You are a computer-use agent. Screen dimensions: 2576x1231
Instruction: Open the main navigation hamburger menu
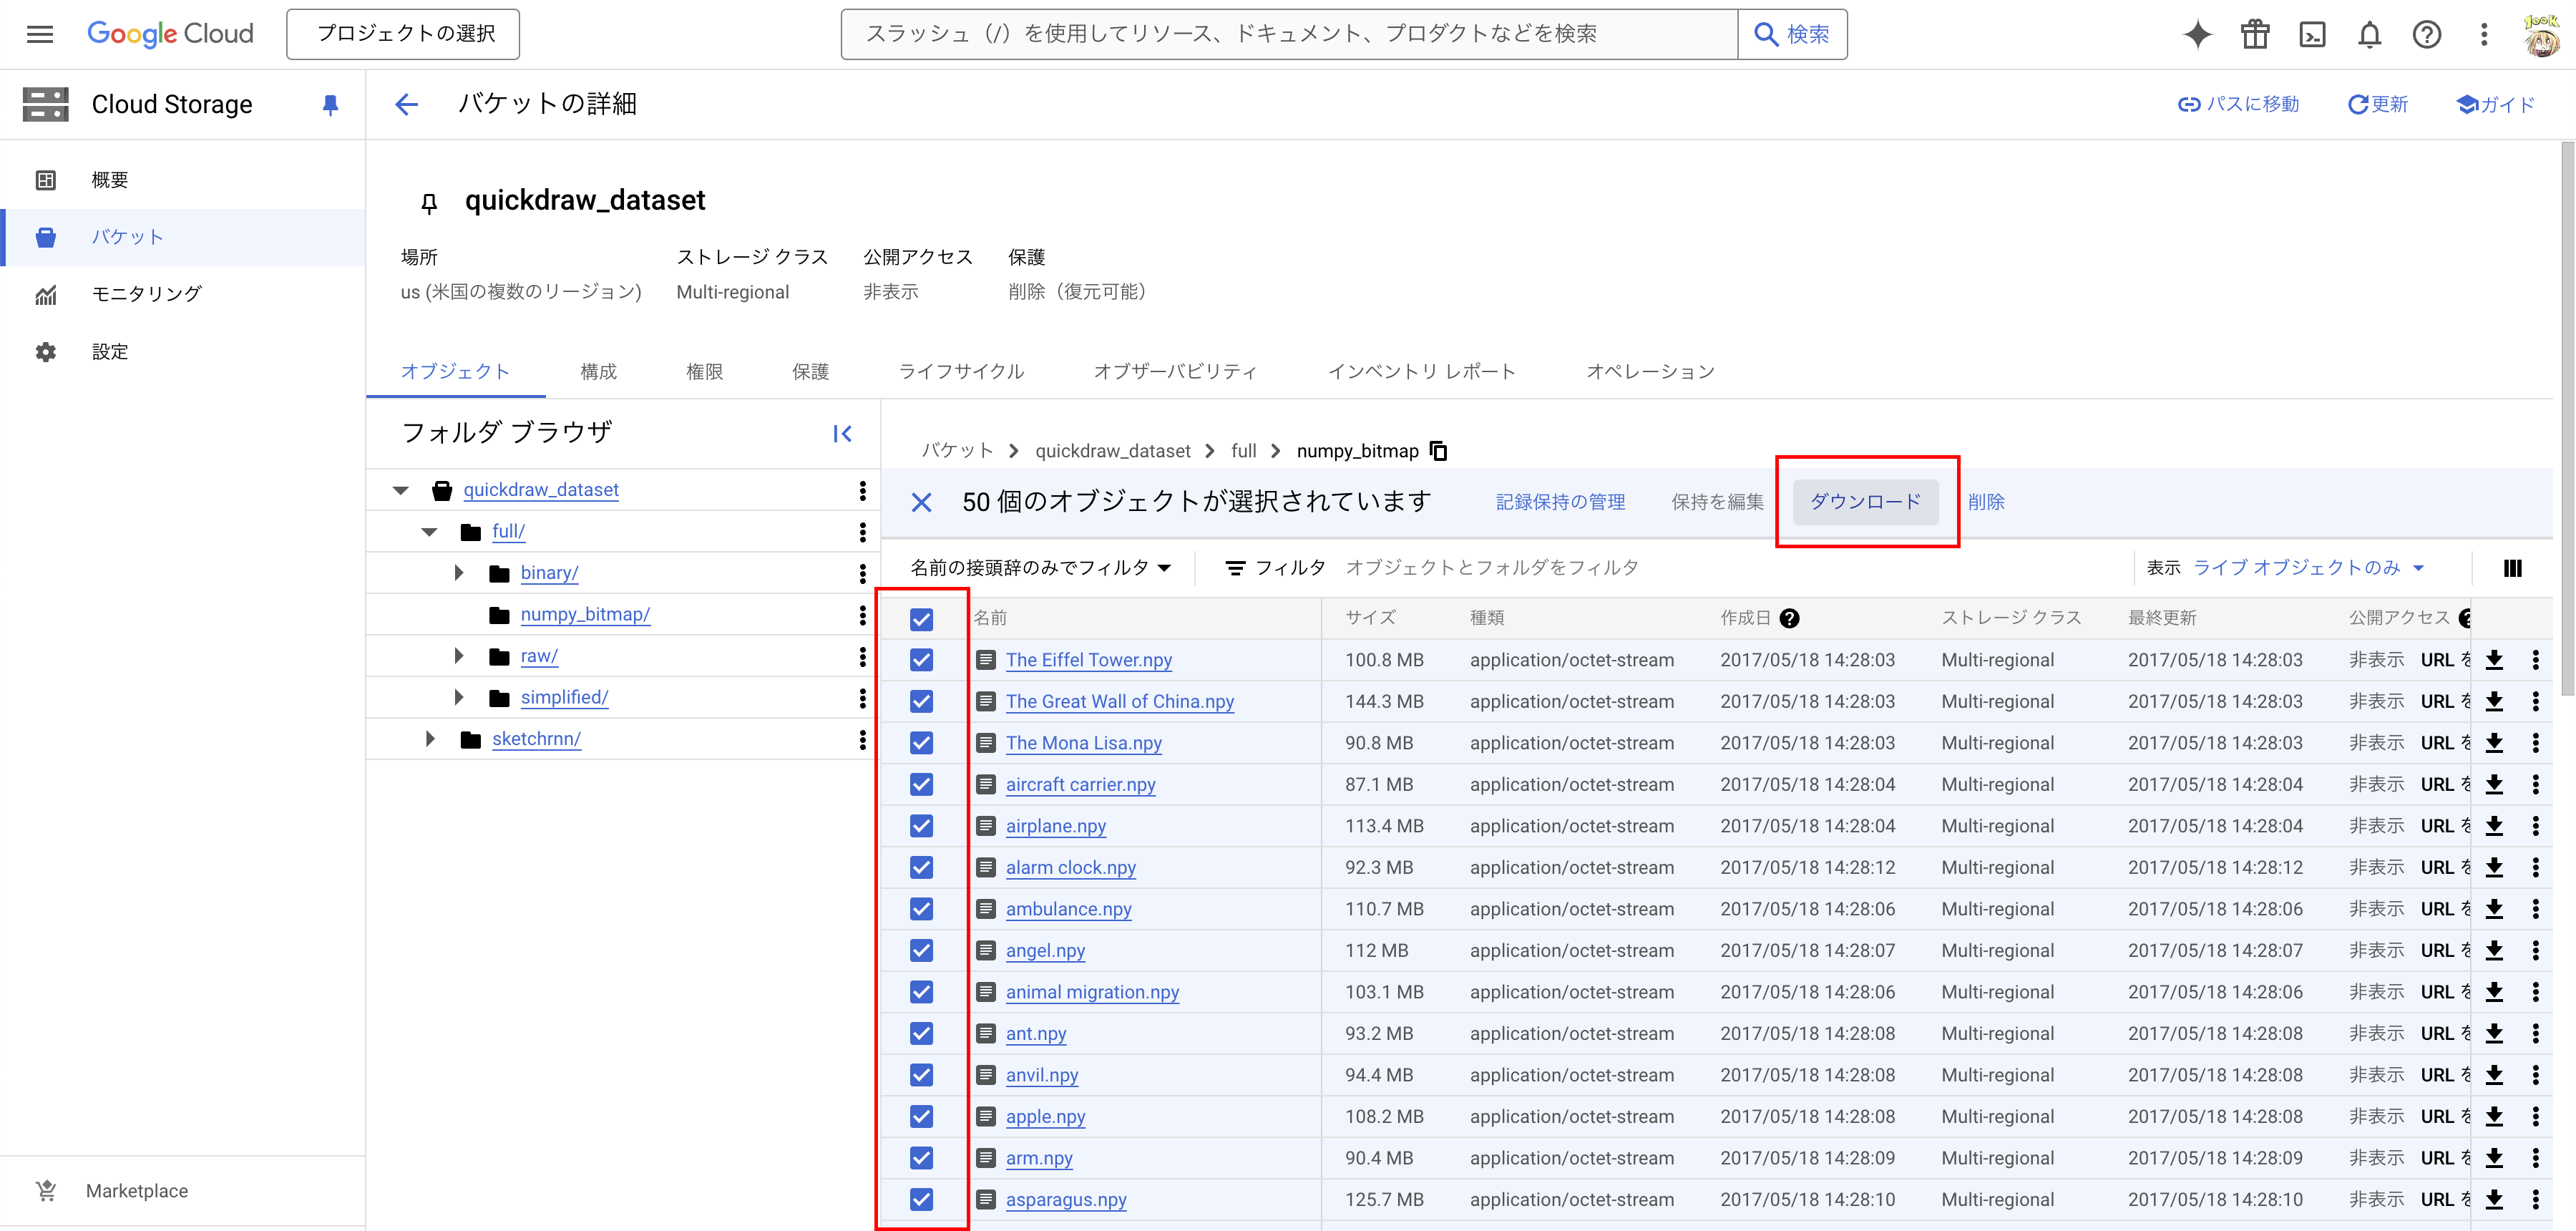point(39,33)
